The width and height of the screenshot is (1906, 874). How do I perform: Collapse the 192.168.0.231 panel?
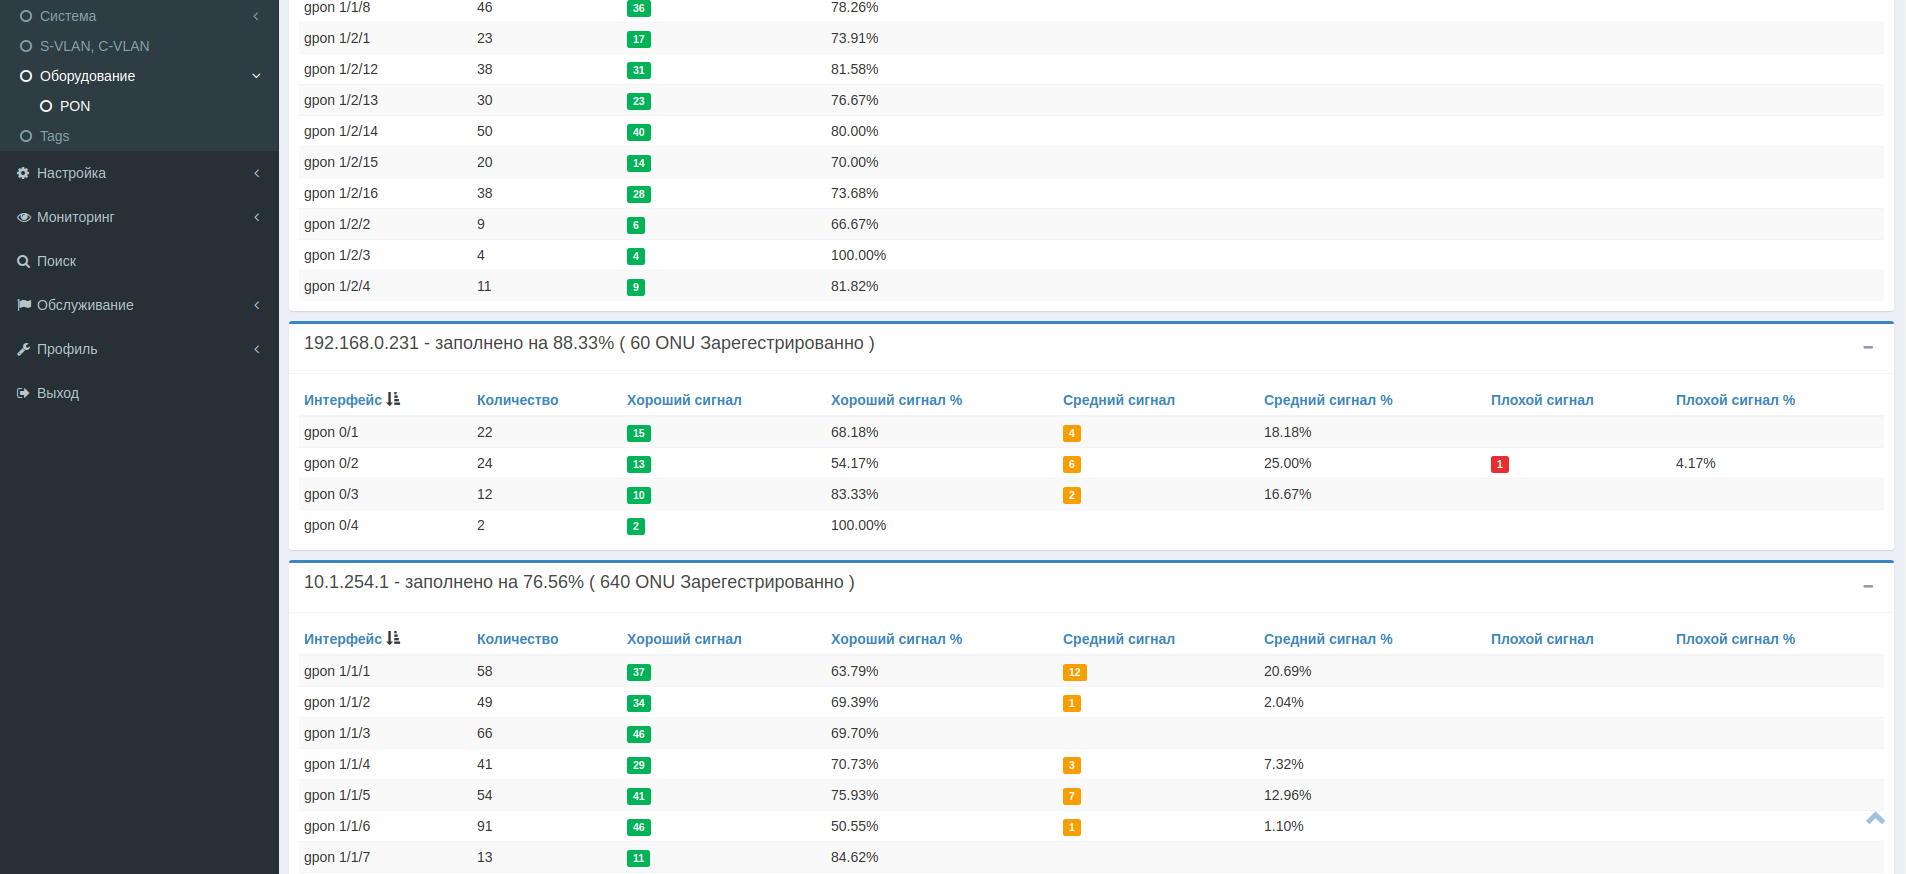pyautogui.click(x=1867, y=347)
